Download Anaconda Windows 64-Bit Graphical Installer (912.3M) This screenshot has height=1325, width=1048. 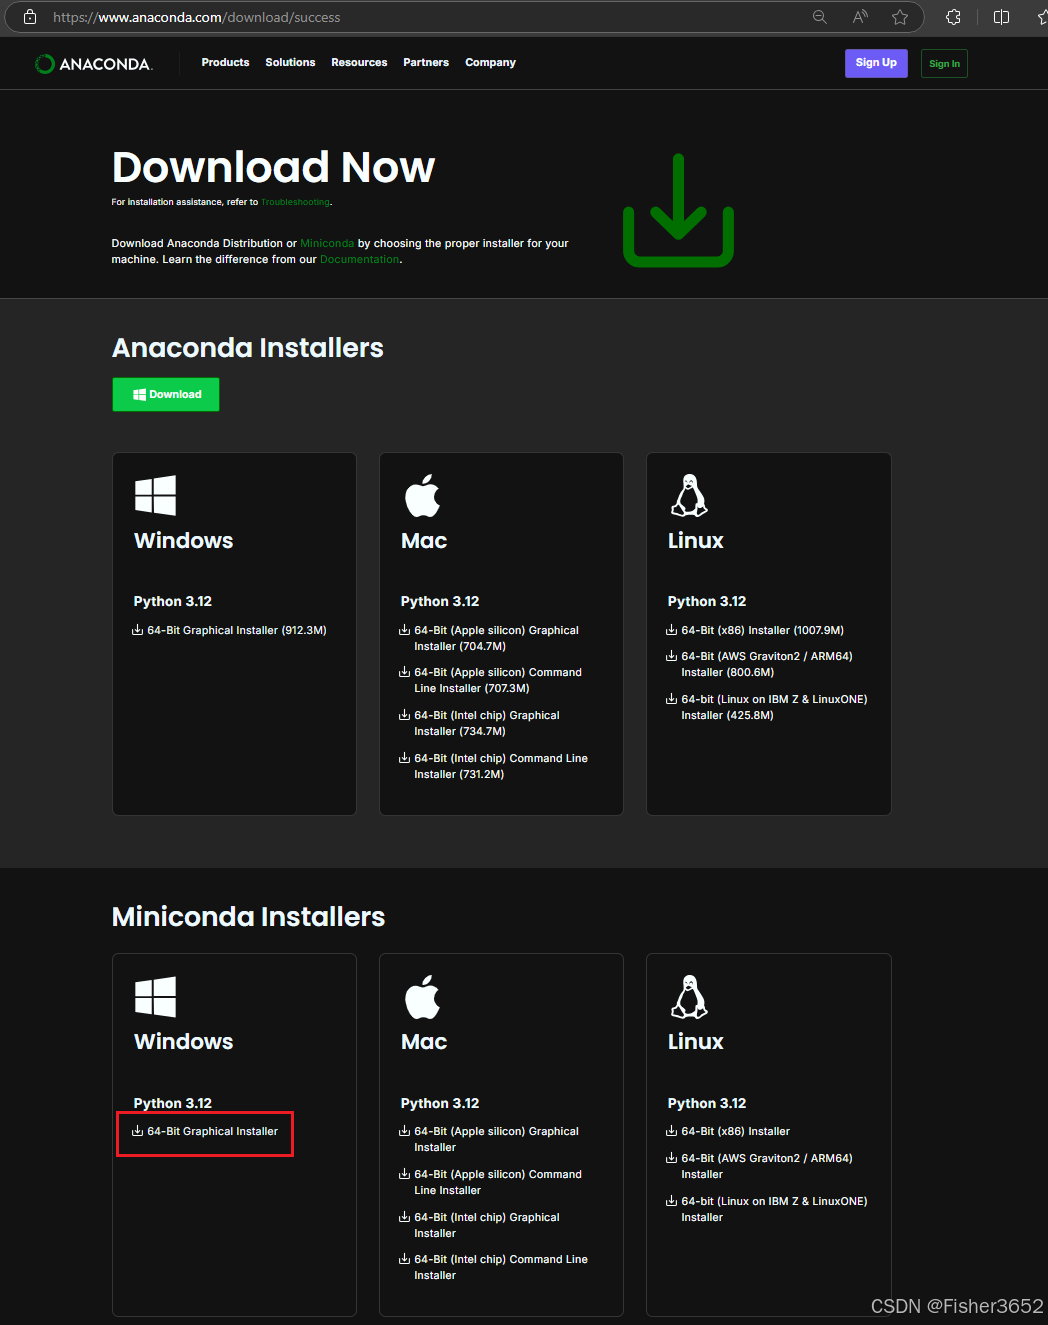point(229,630)
